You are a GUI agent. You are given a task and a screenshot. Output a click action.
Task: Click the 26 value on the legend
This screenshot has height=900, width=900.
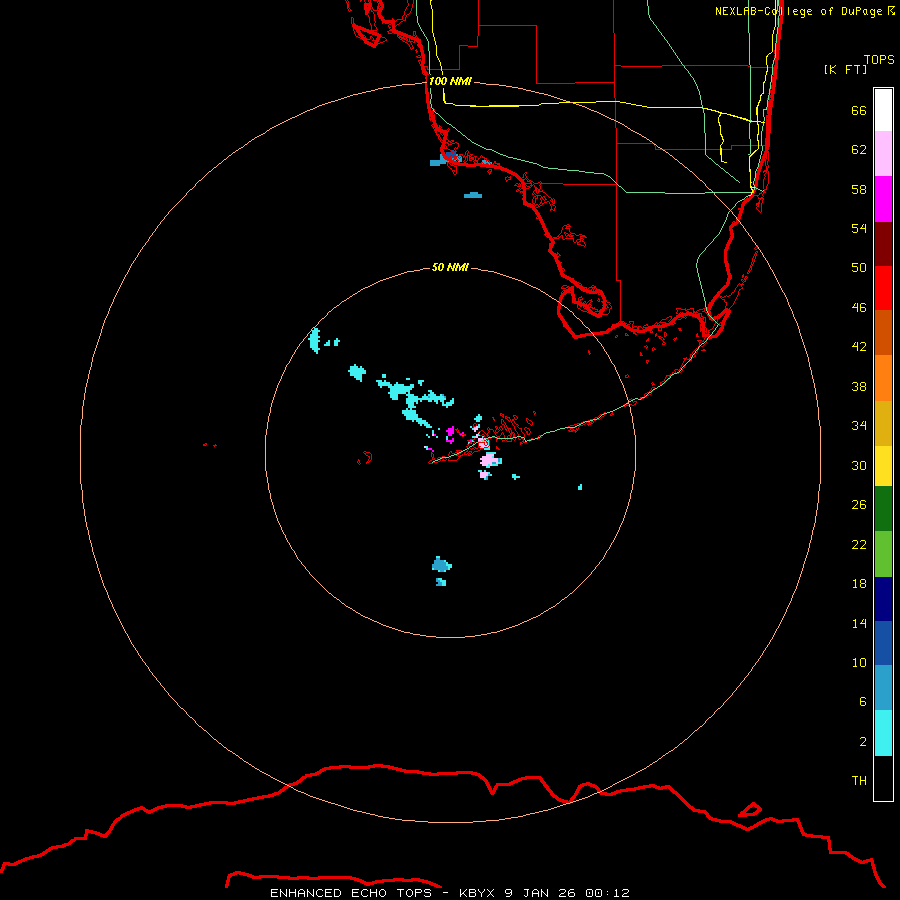pos(859,505)
